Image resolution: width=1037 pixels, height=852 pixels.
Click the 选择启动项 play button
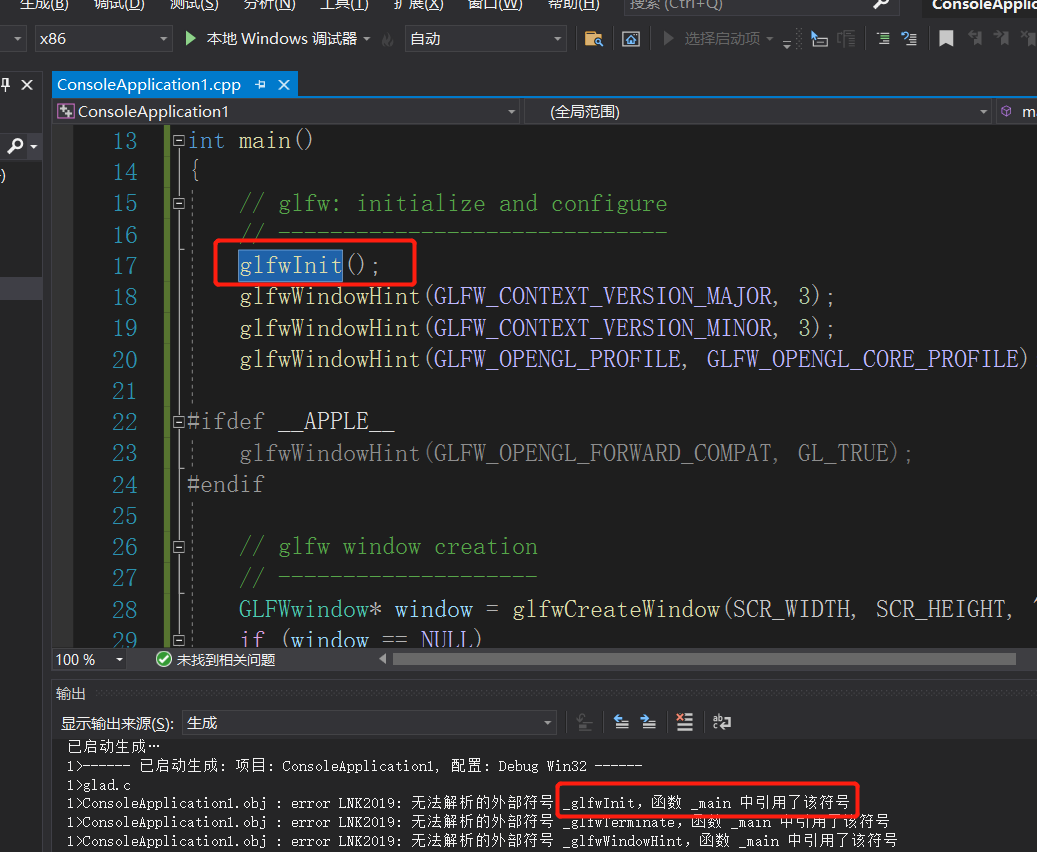(668, 38)
